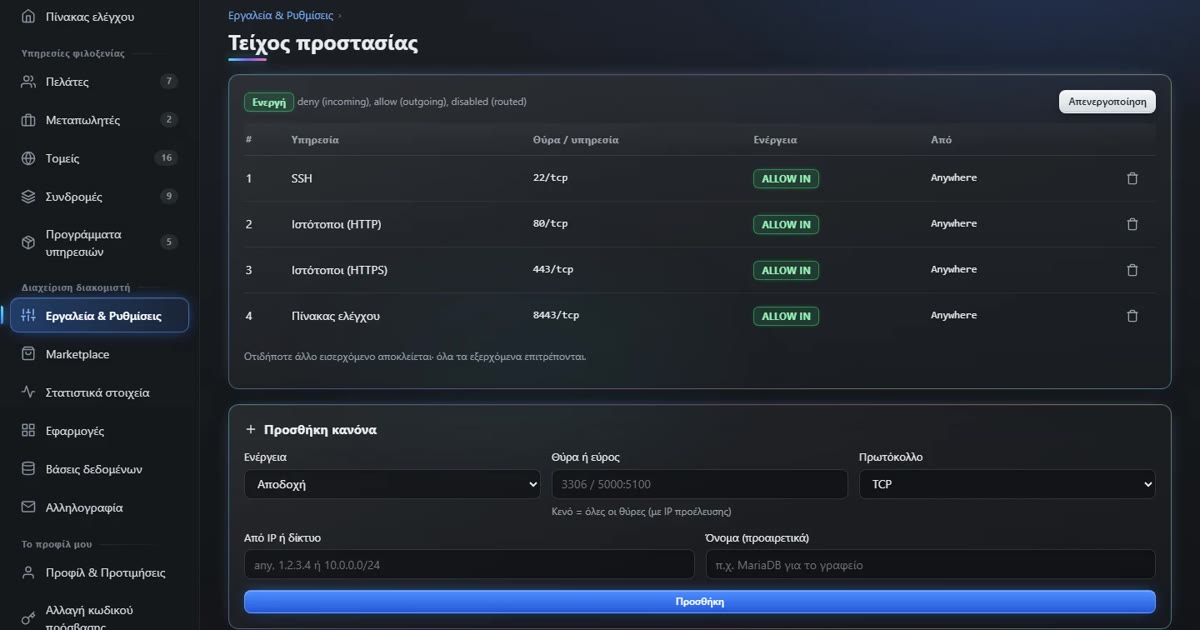Go to Τομείς section
The image size is (1200, 630).
pyautogui.click(x=99, y=158)
